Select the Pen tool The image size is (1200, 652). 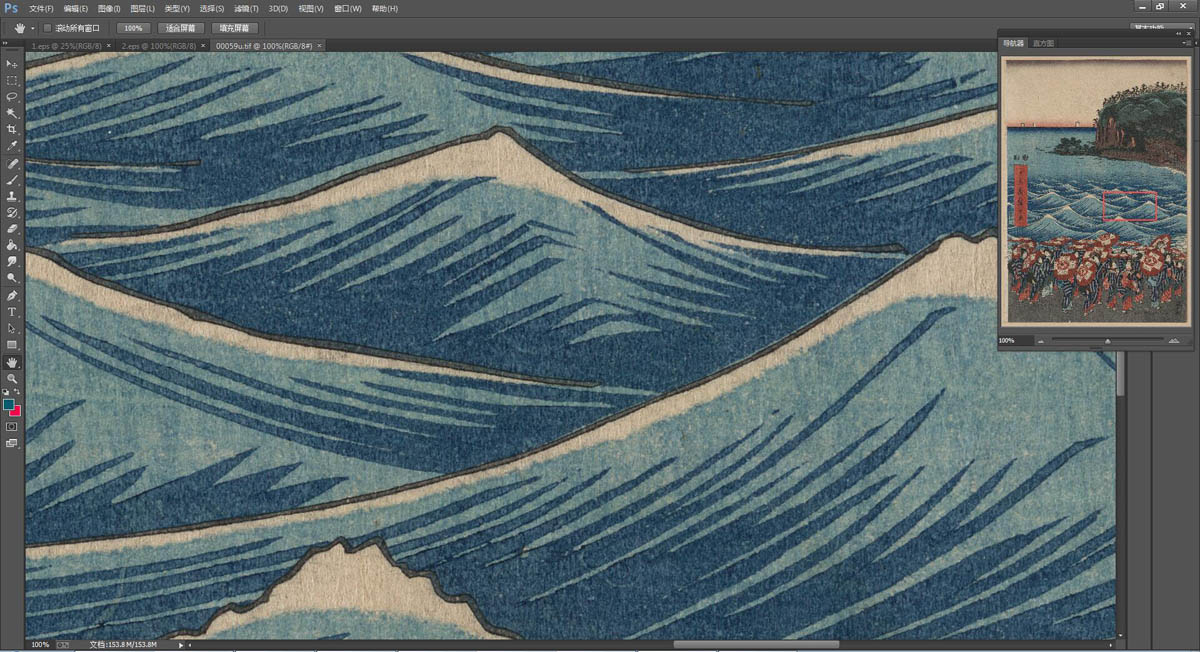click(12, 296)
